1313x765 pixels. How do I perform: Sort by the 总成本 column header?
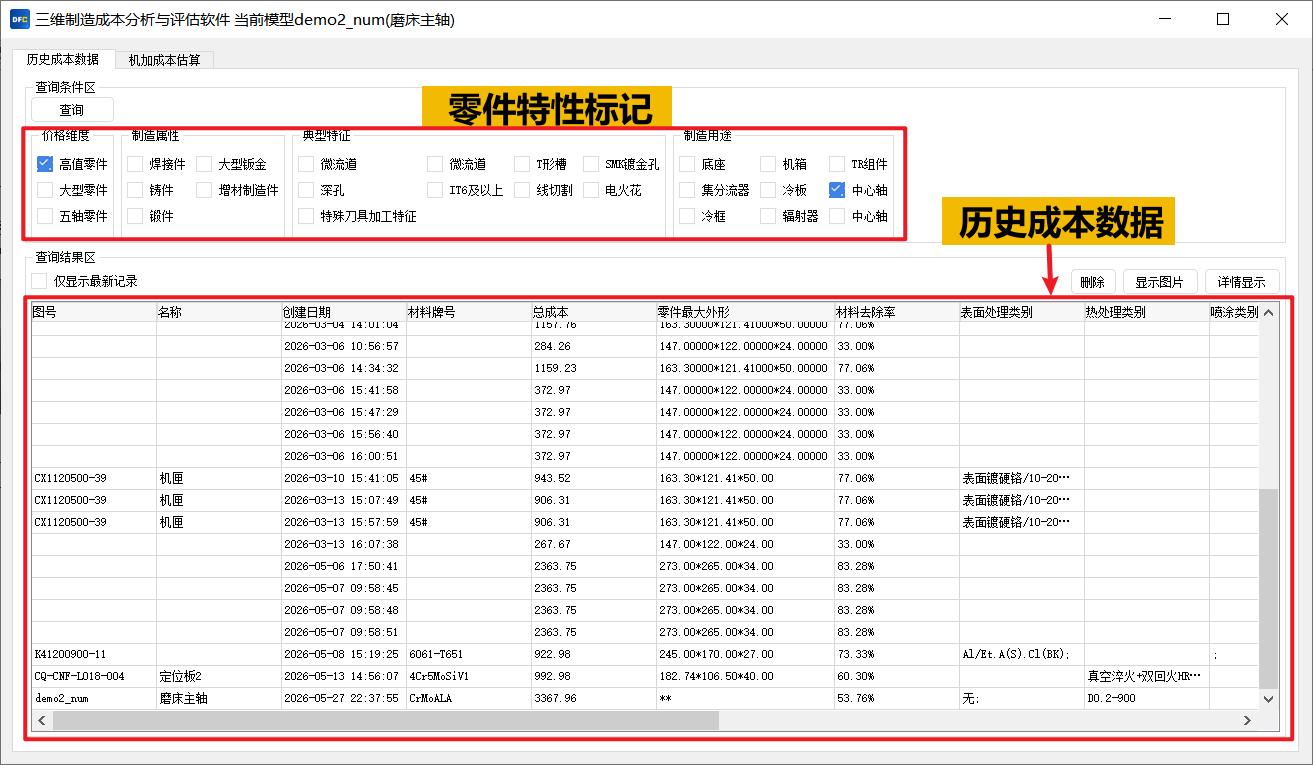click(594, 312)
